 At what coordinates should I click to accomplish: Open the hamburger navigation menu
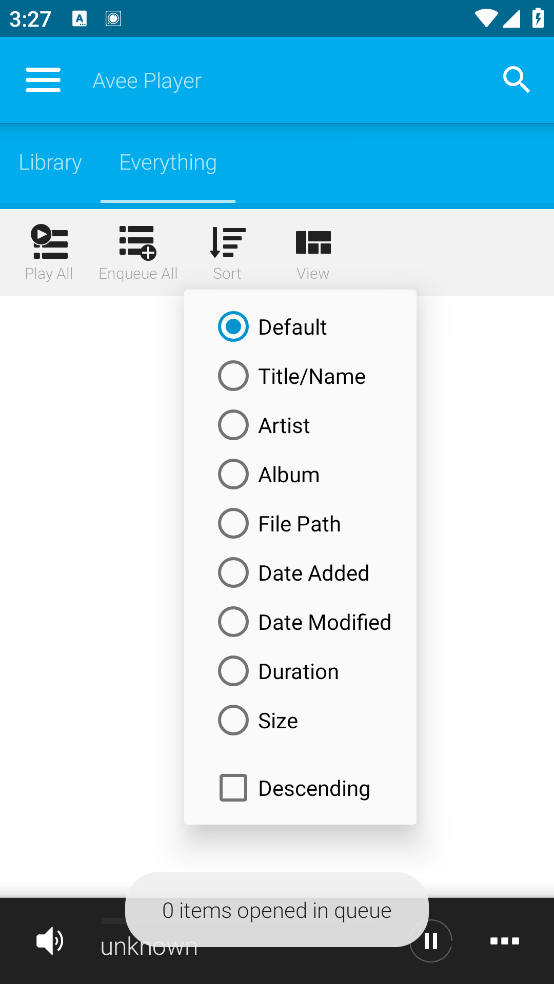[43, 80]
